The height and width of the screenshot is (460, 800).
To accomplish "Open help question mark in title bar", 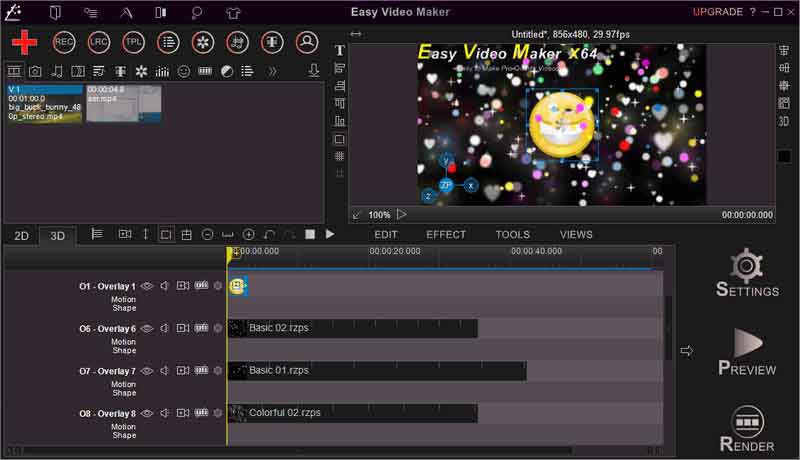I will point(753,12).
